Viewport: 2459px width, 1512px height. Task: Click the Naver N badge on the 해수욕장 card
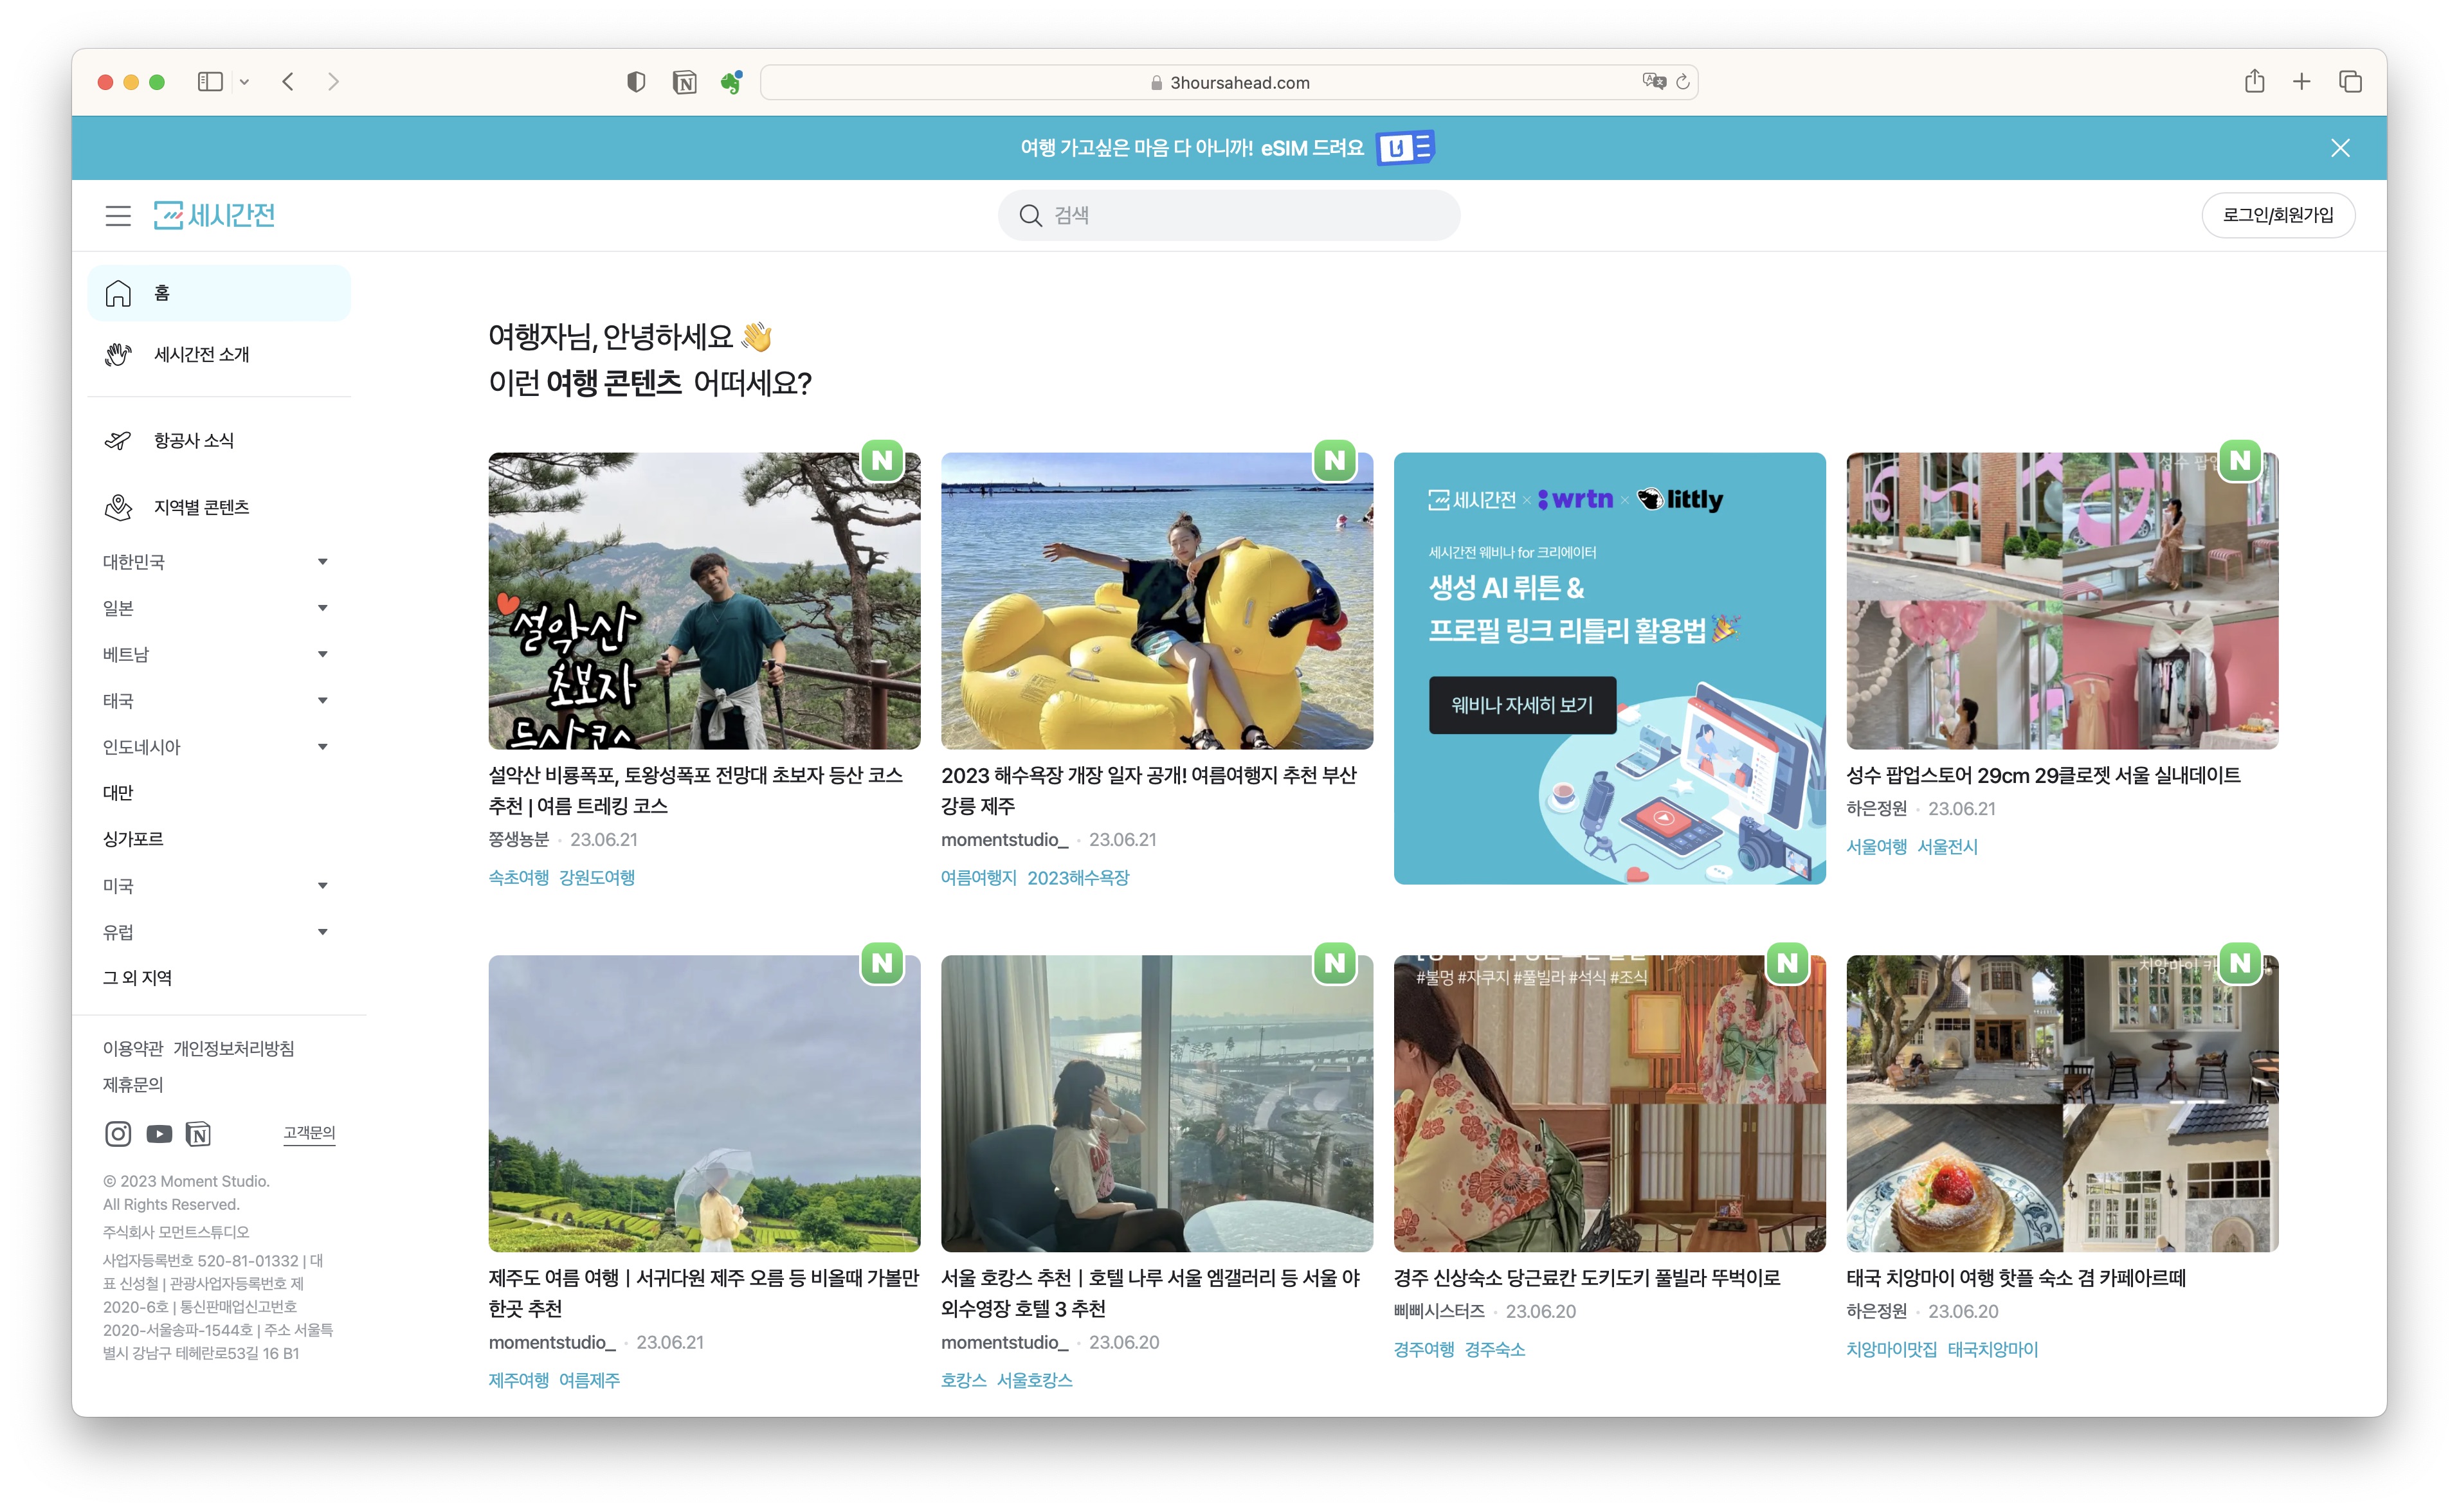pos(1335,461)
